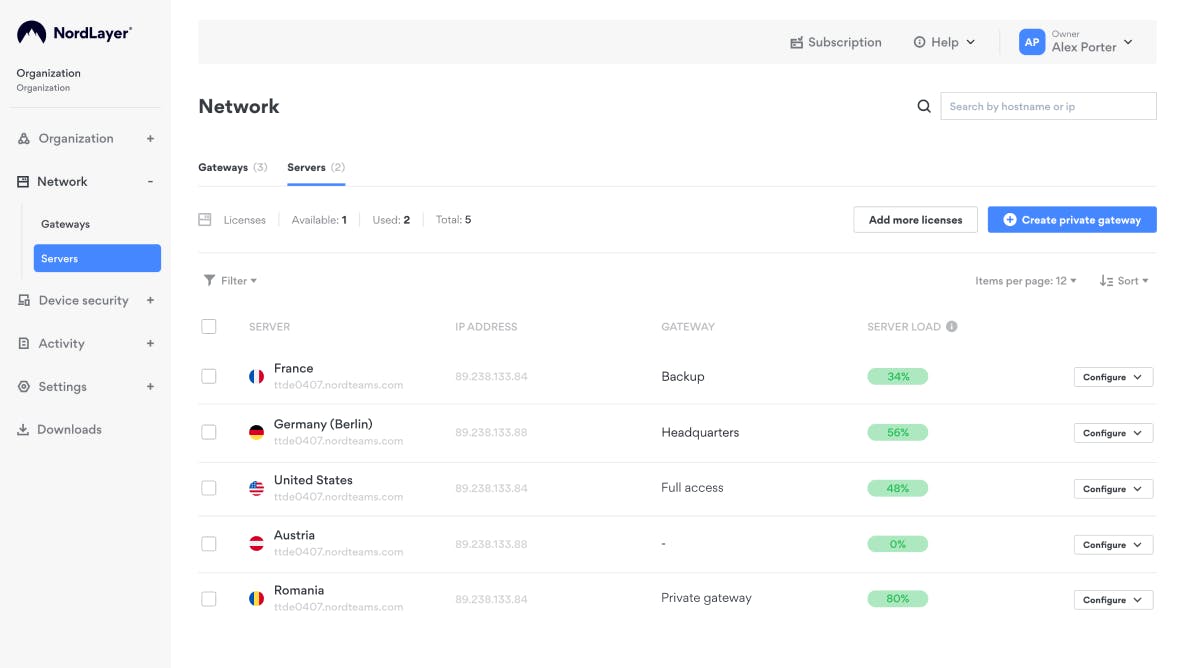
Task: Click the Licenses icon
Action: tap(205, 220)
